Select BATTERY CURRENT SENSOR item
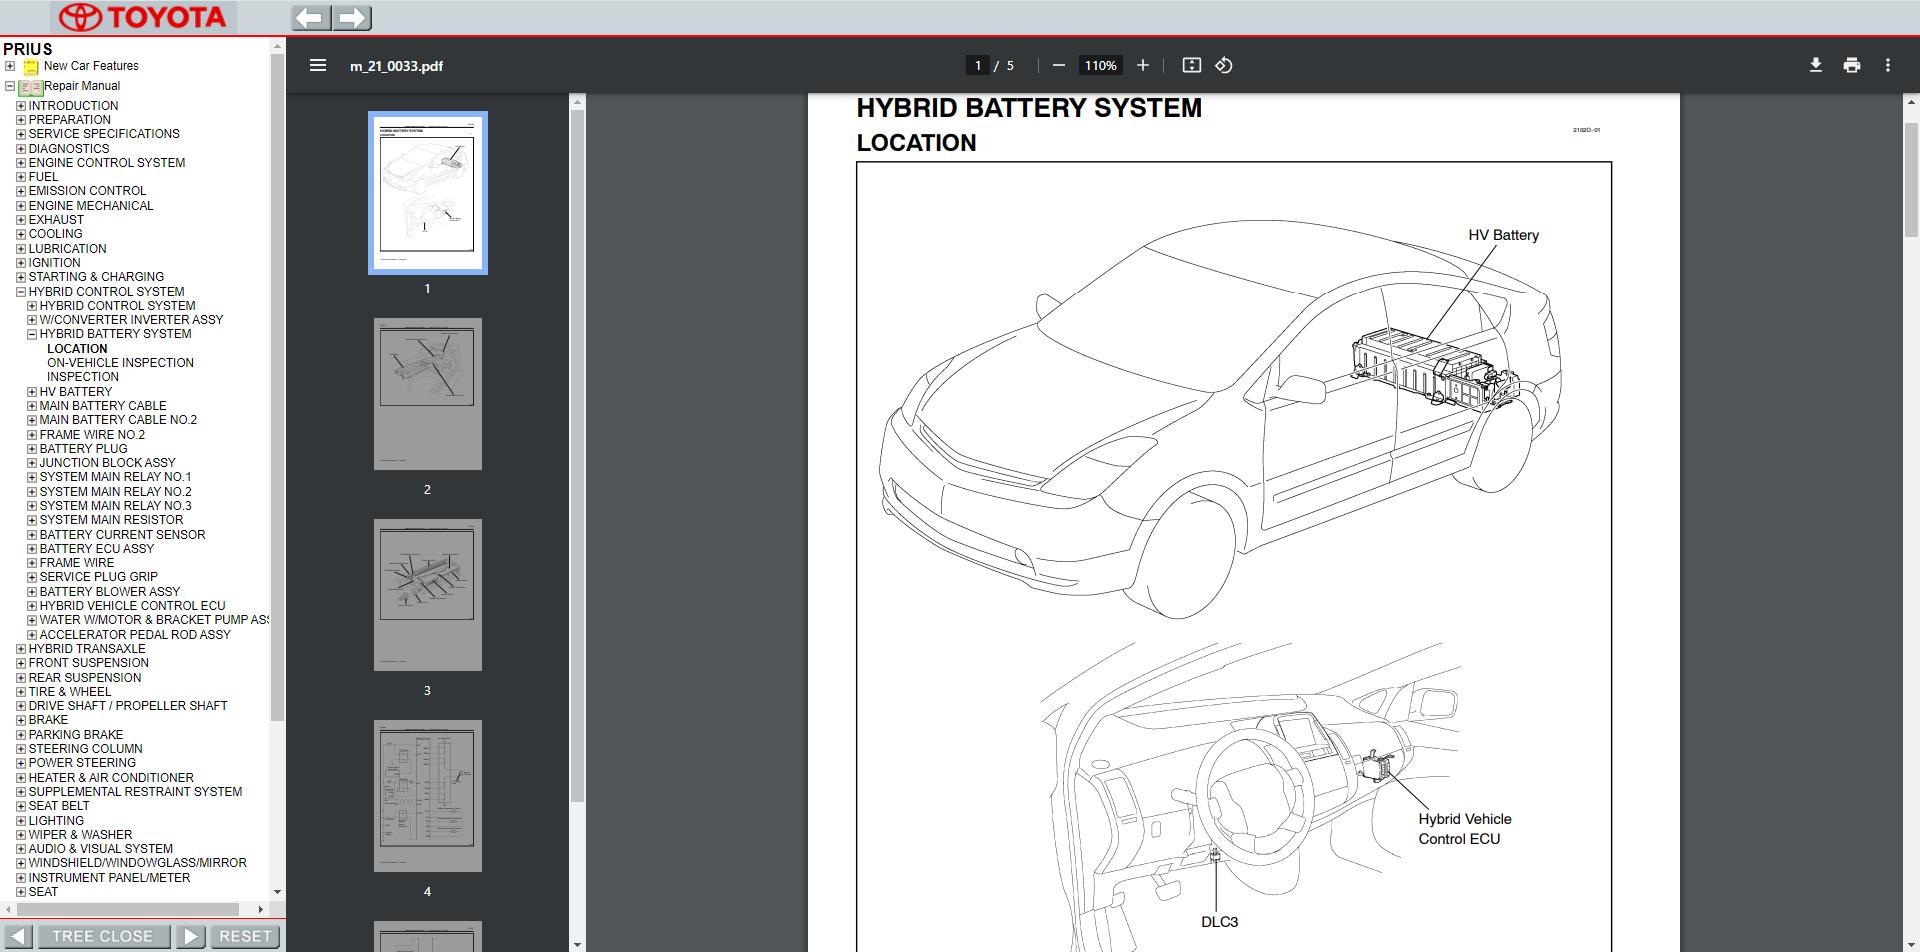The image size is (1920, 952). (122, 535)
